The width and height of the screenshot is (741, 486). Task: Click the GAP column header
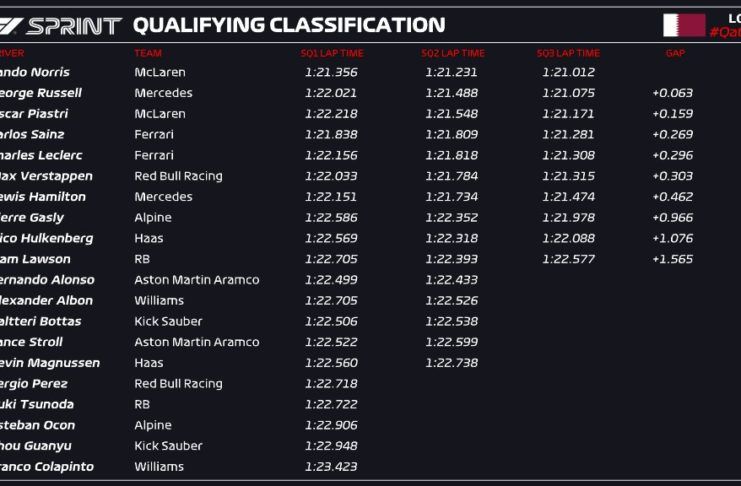(675, 53)
